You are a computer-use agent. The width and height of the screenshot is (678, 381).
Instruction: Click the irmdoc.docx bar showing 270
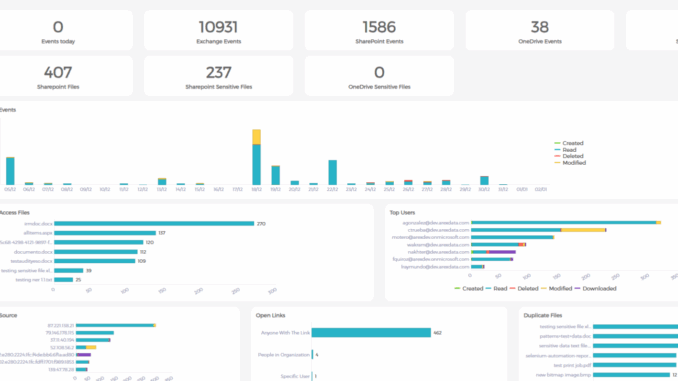click(154, 224)
